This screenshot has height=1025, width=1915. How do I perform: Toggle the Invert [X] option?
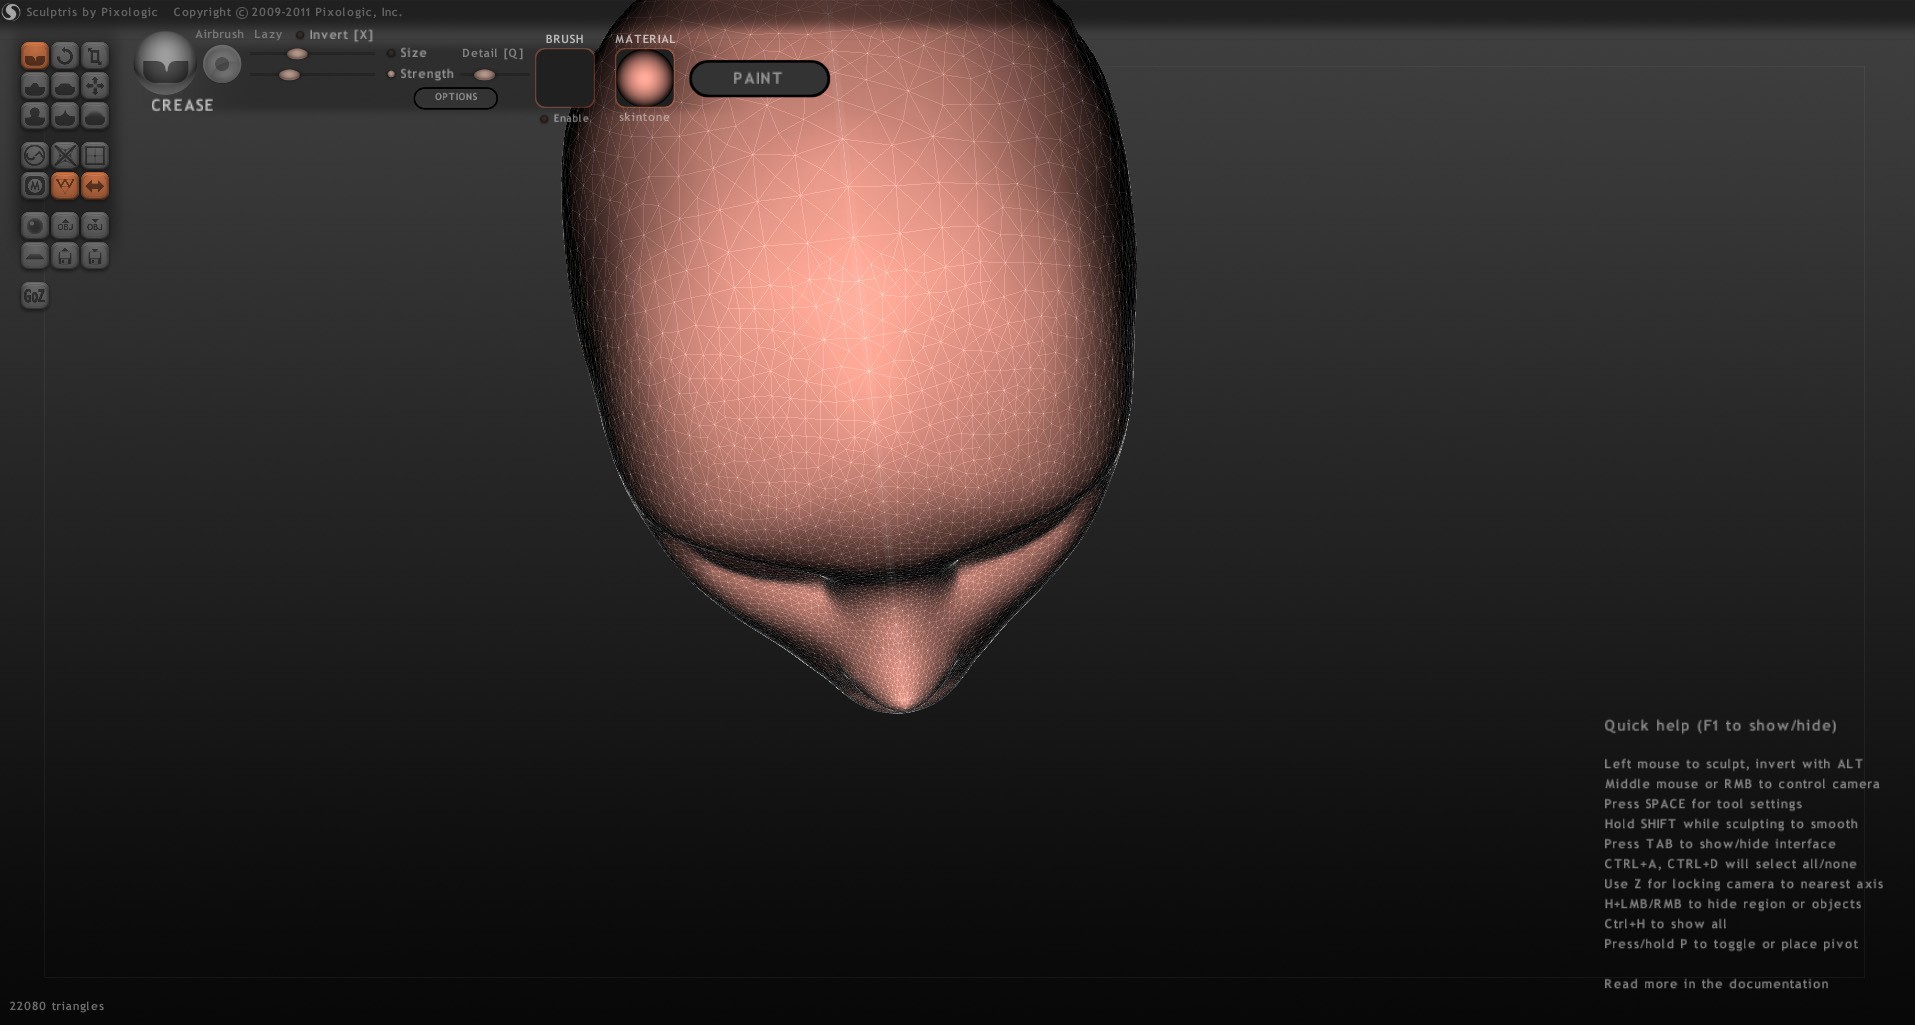[335, 35]
